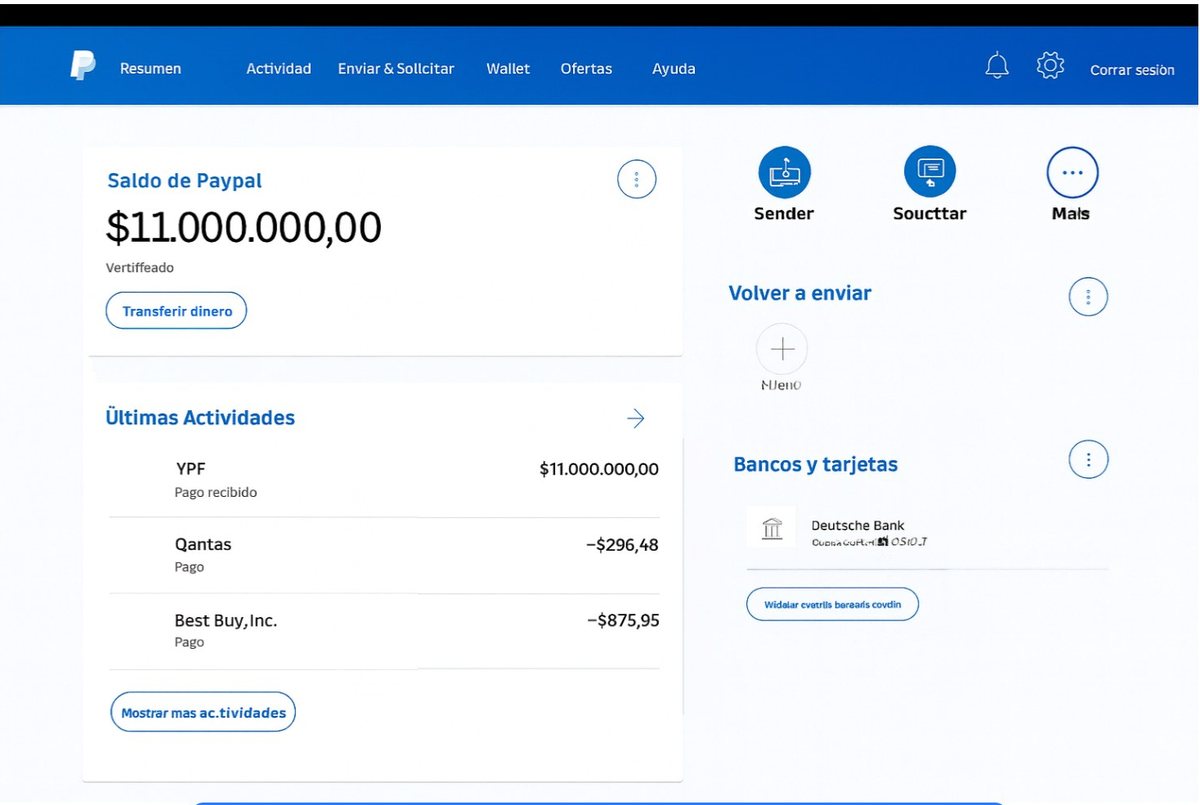1200x805 pixels.
Task: Open the Actividad menu item
Action: click(x=279, y=69)
